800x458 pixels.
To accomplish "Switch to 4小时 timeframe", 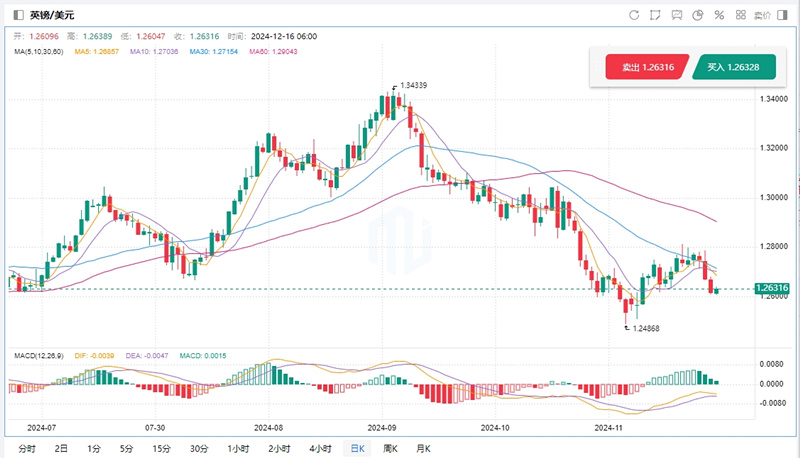I will coord(321,449).
